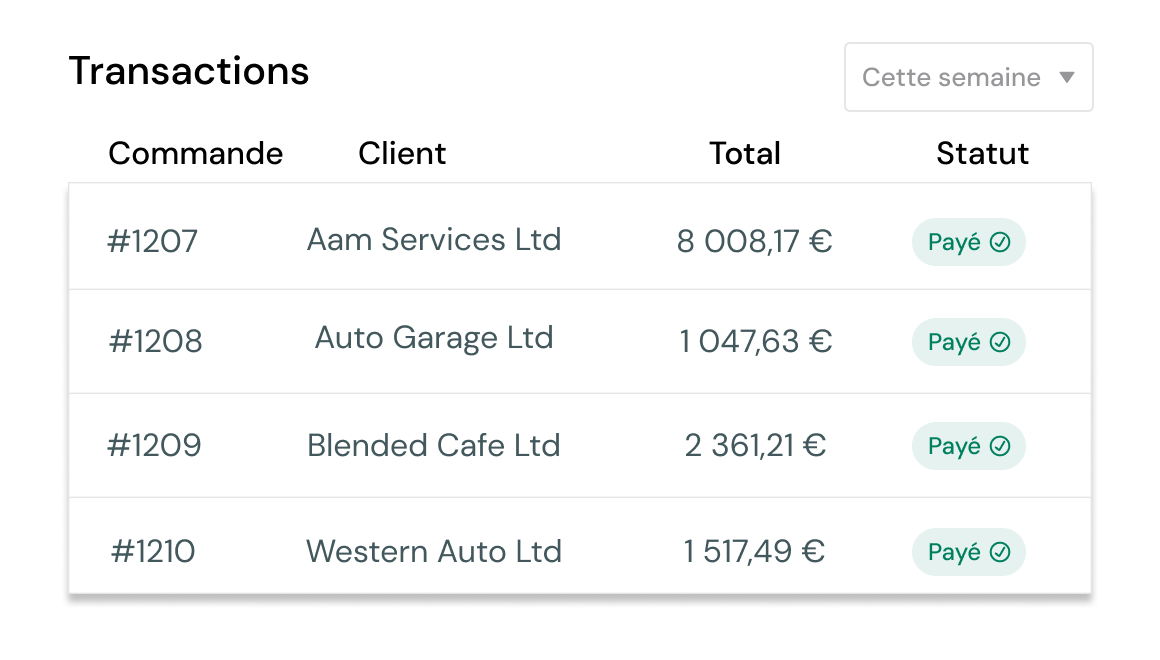Image resolution: width=1160 pixels, height=660 pixels.
Task: Select order number #1208
Action: (155, 341)
